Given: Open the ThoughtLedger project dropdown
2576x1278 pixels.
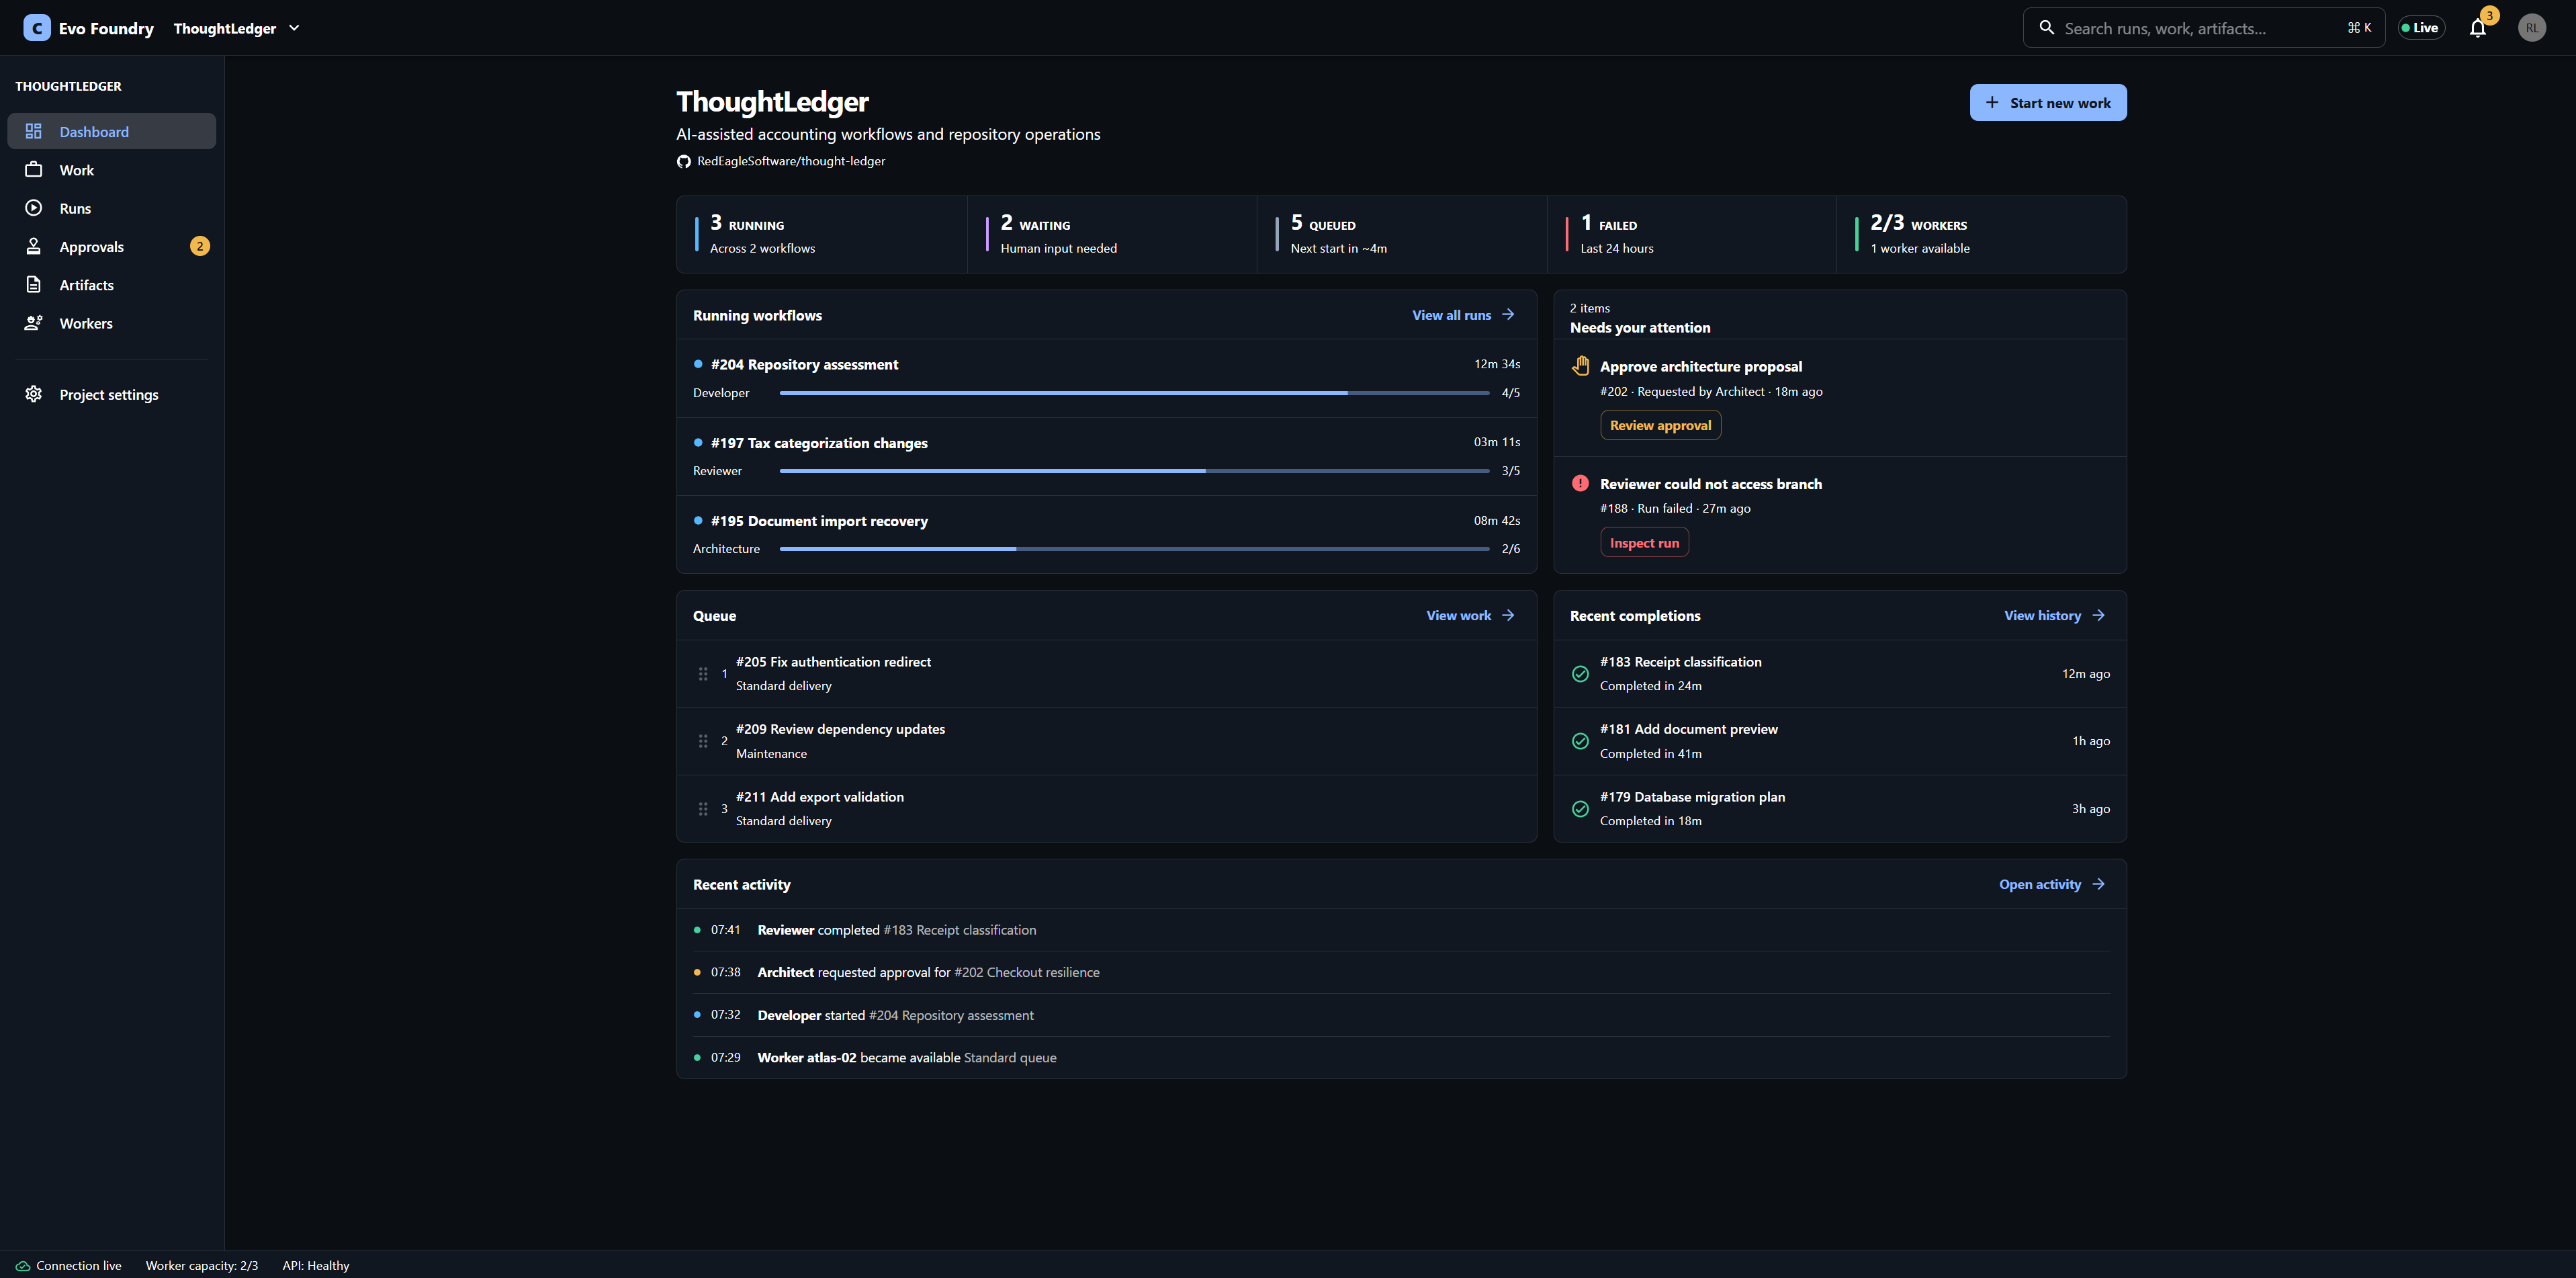Looking at the screenshot, I should click(x=237, y=28).
